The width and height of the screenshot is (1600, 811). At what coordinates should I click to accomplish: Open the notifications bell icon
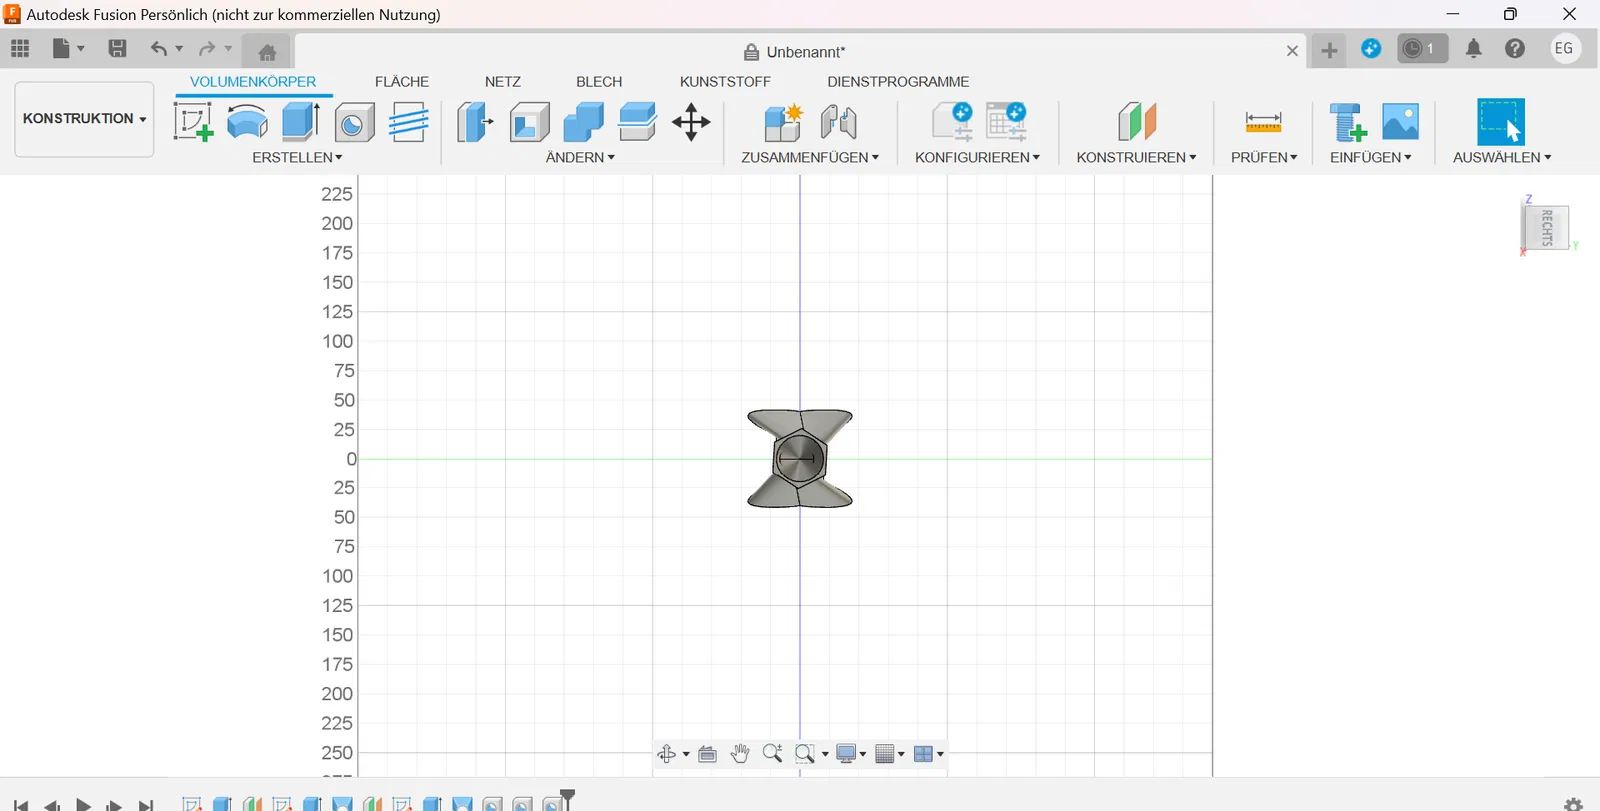(1473, 48)
